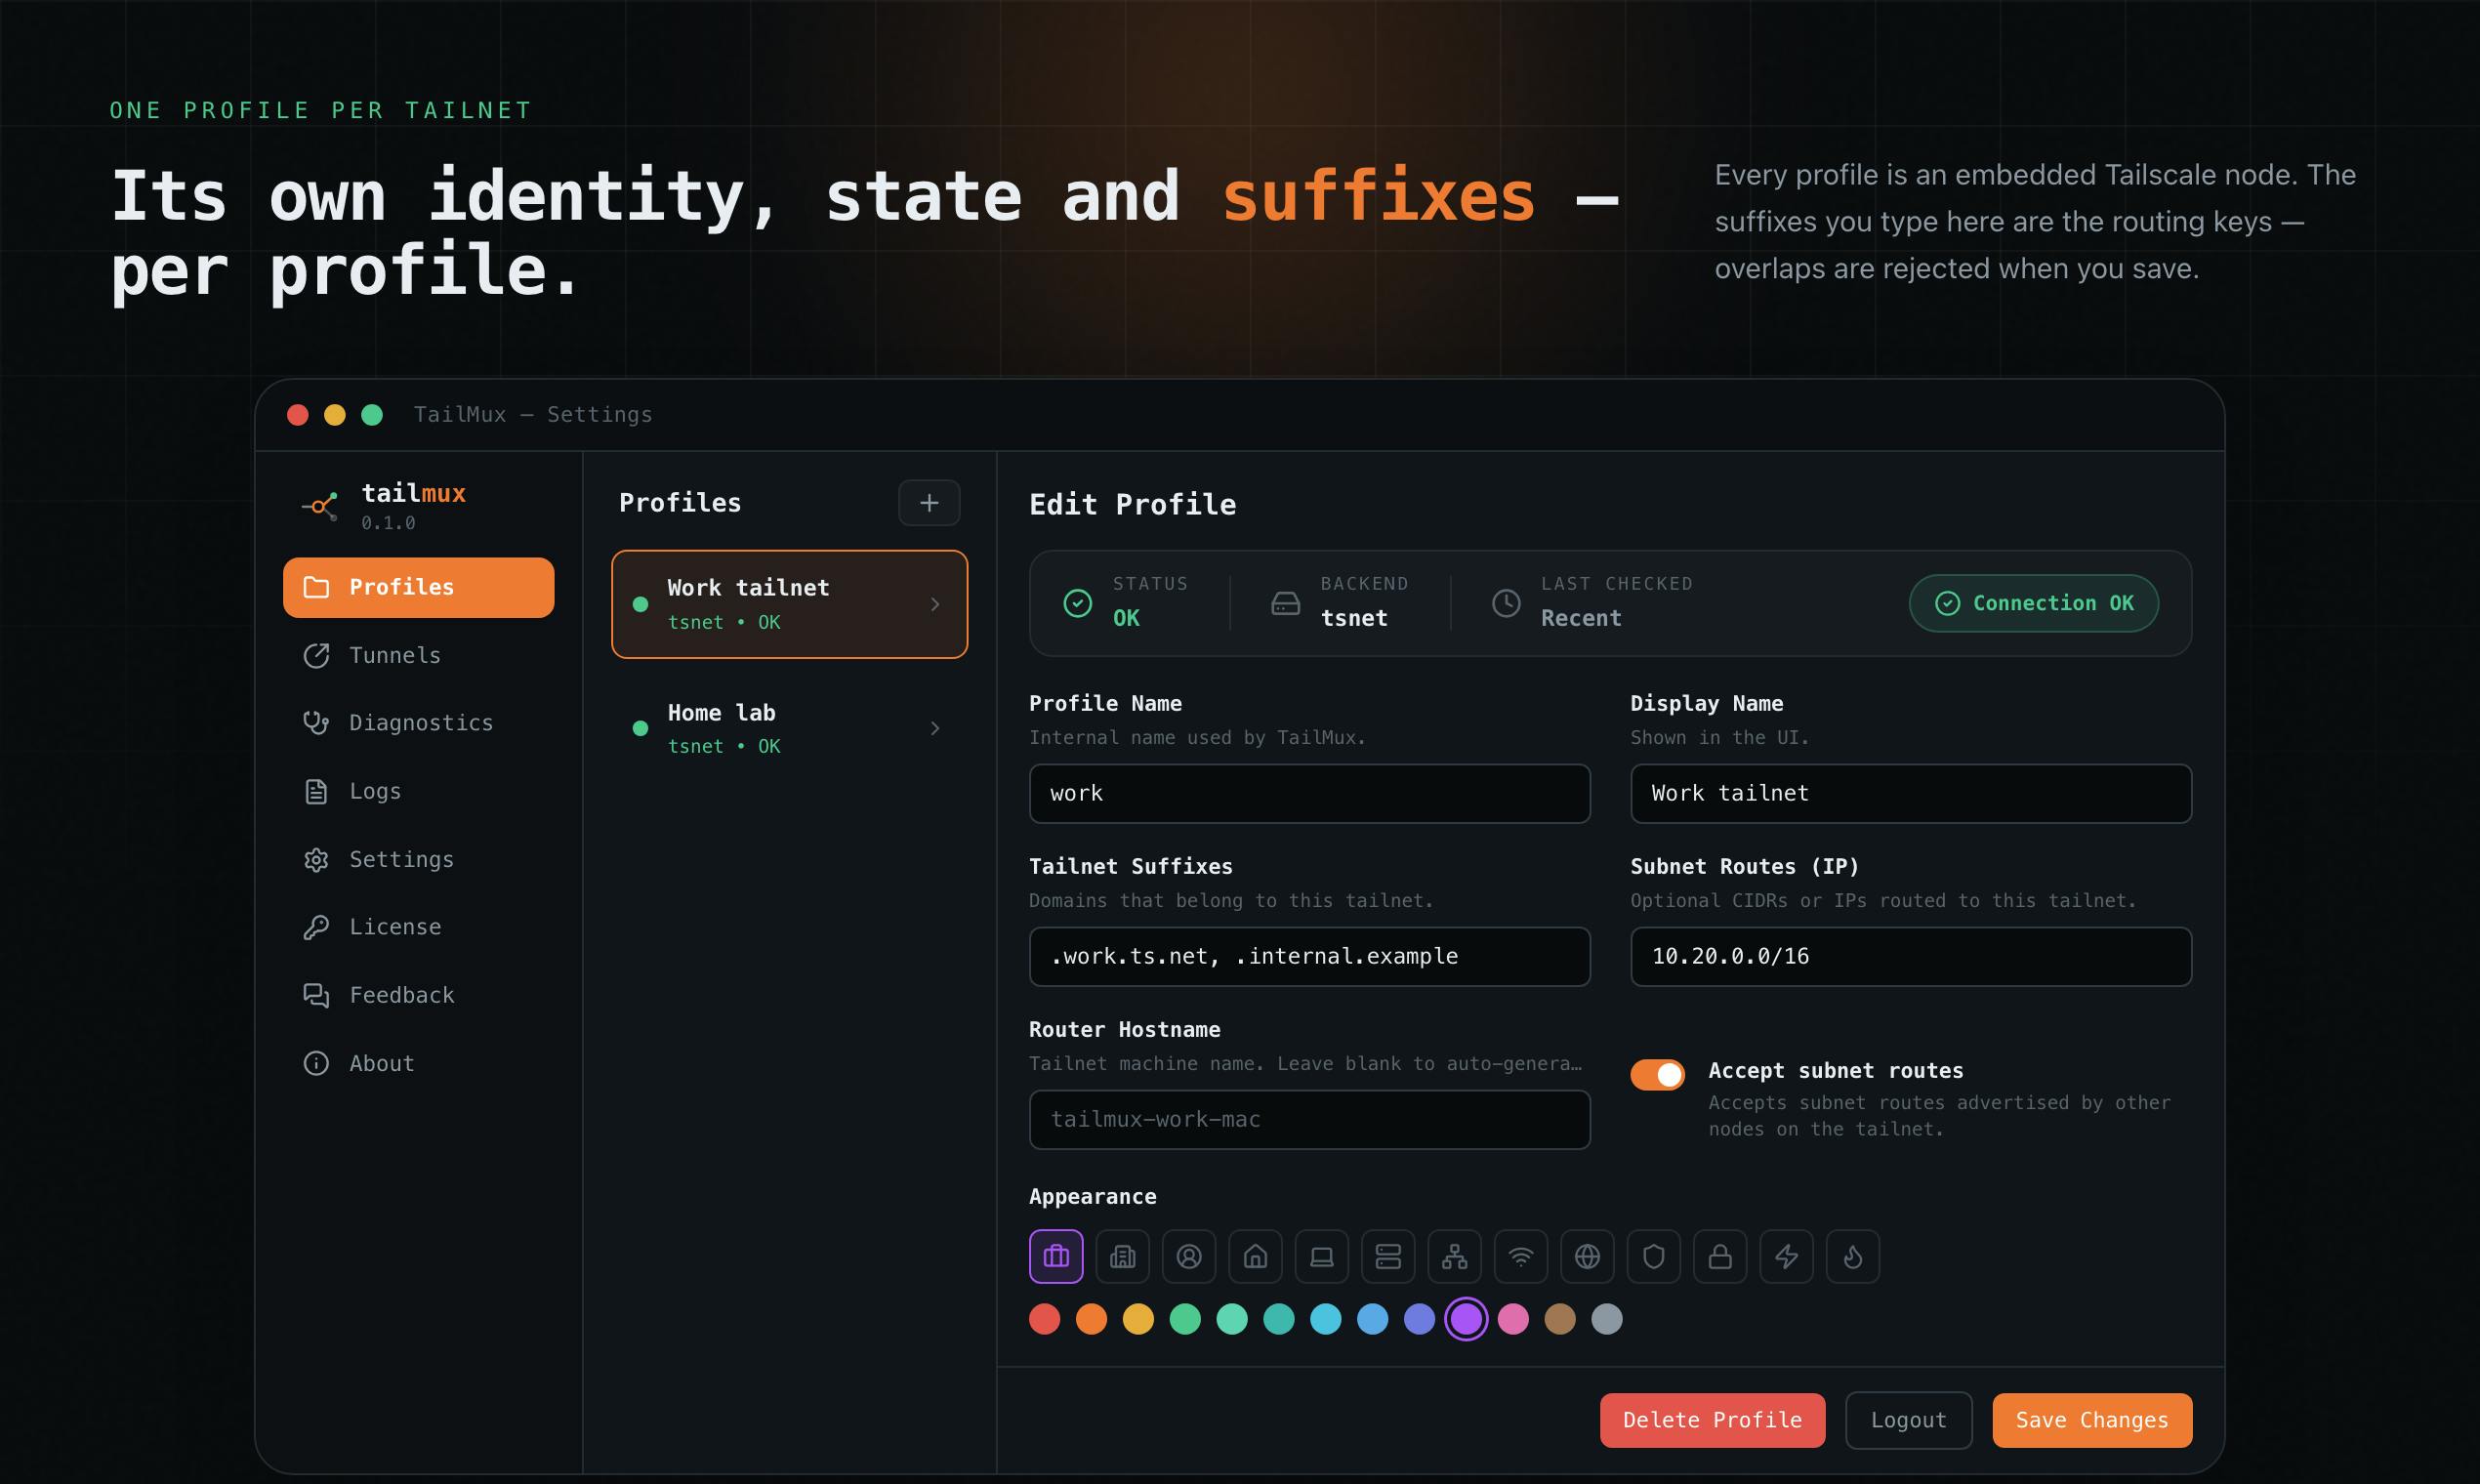The height and width of the screenshot is (1484, 2480).
Task: Pick the lightning bolt profile icon
Action: [x=1786, y=1256]
